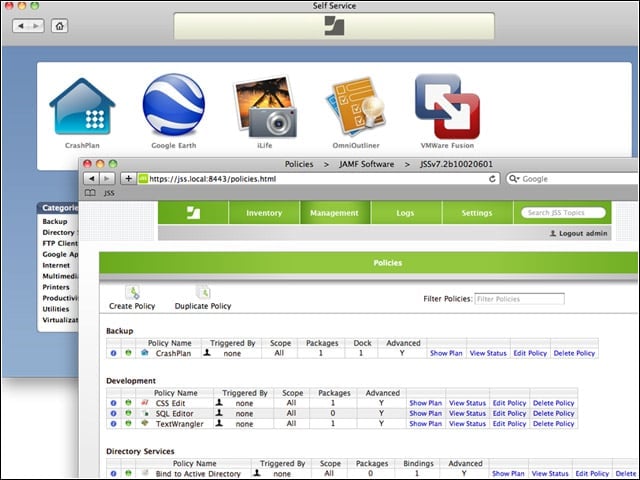Open the Settings tab
Viewport: 640px width, 480px height.
point(477,213)
